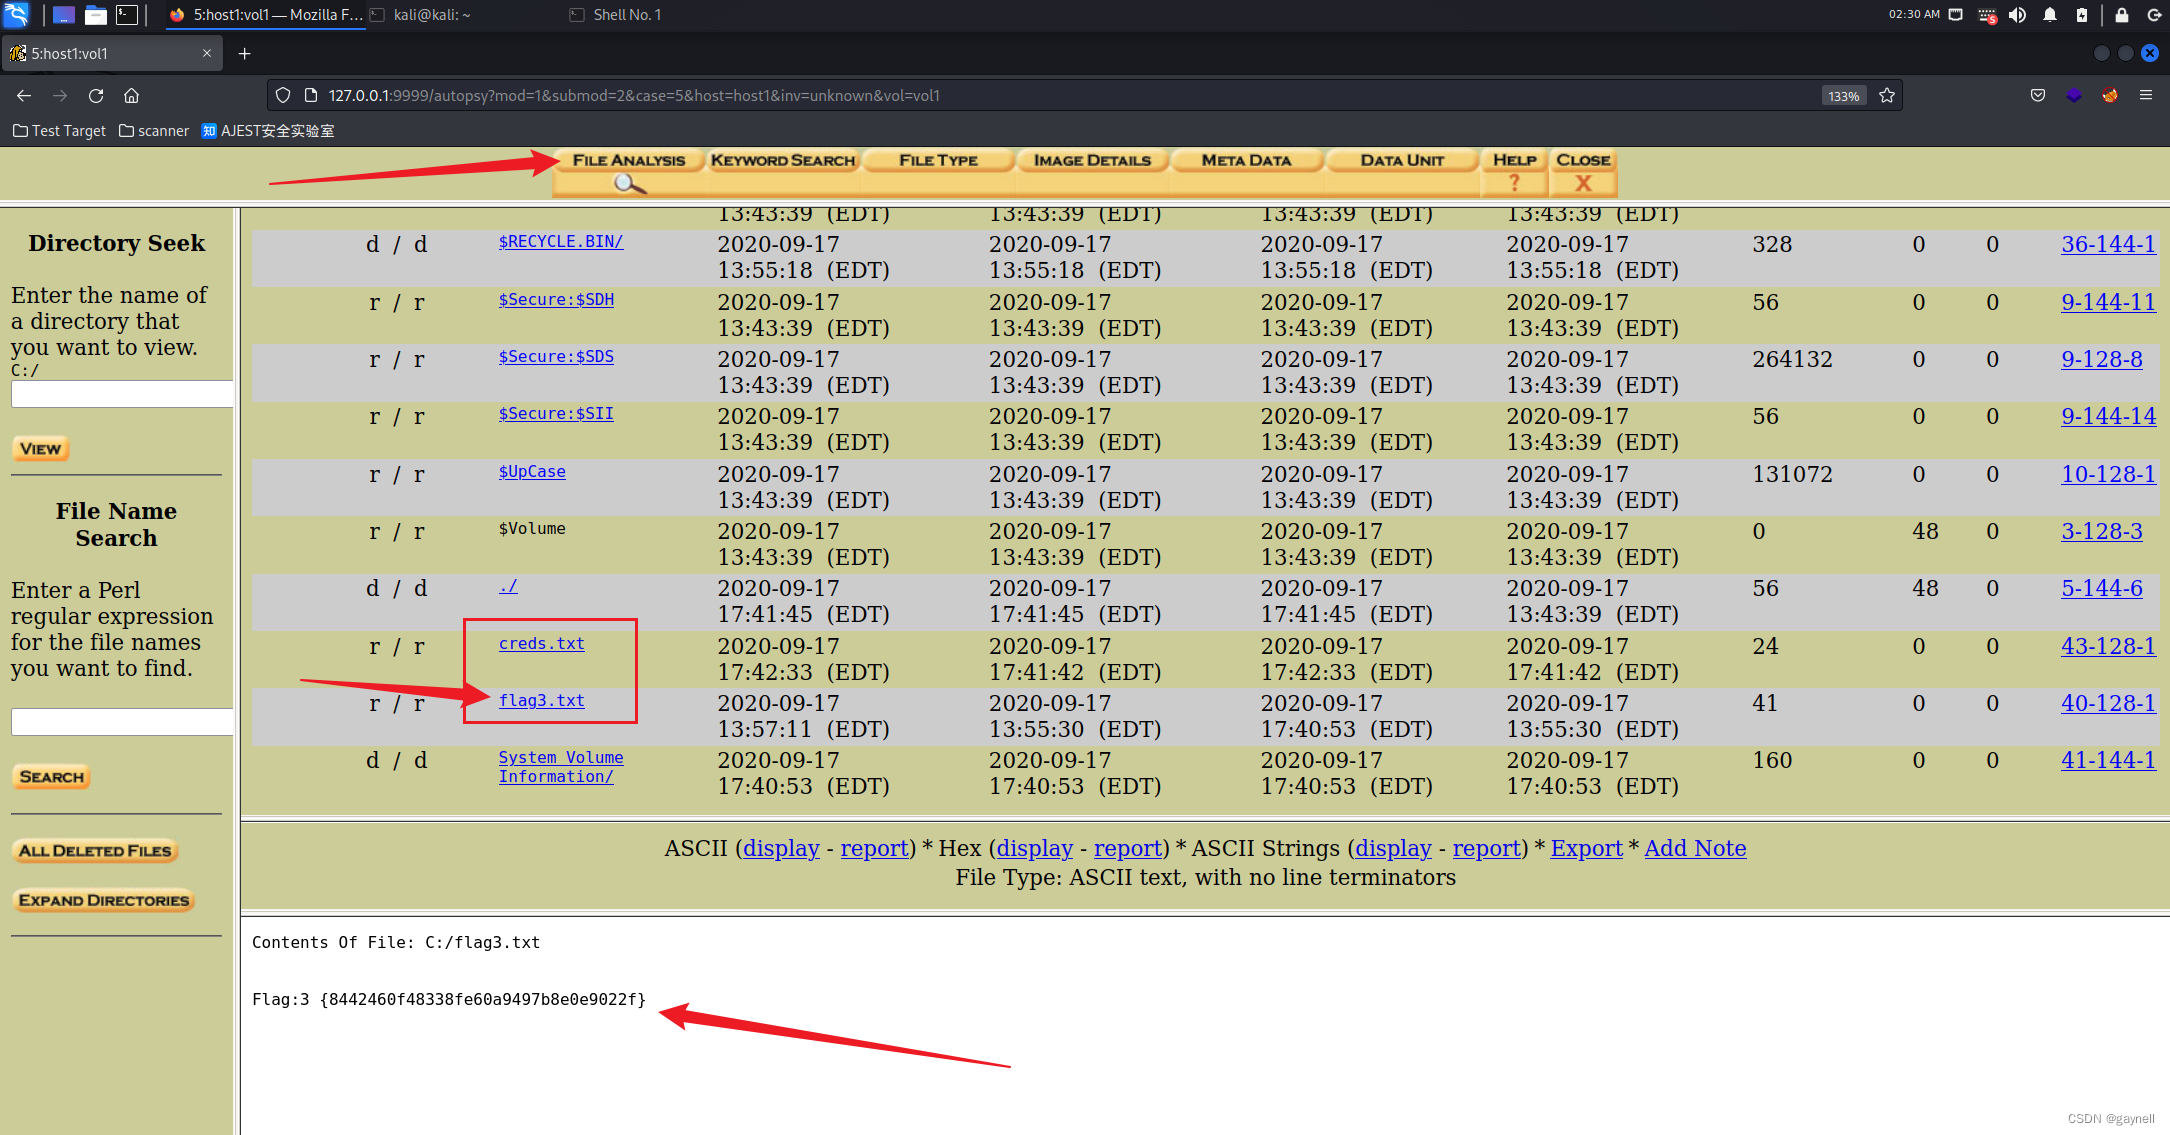
Task: Expand the System Volume Information directory
Action: coord(560,766)
